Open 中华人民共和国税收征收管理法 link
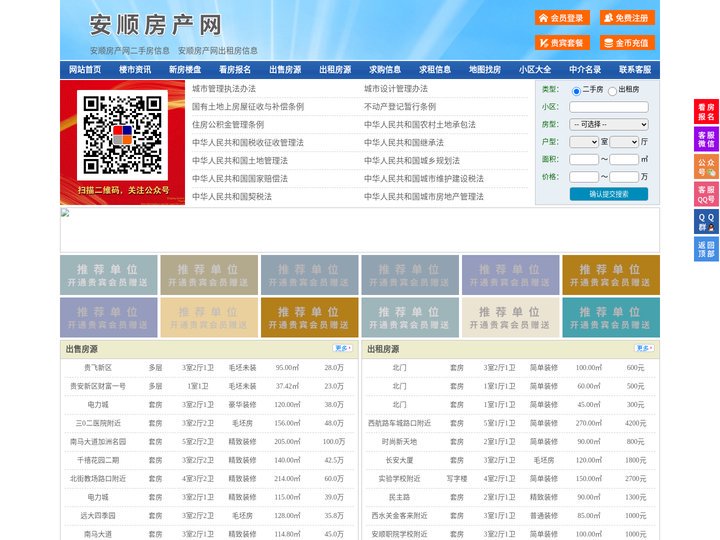 248,142
